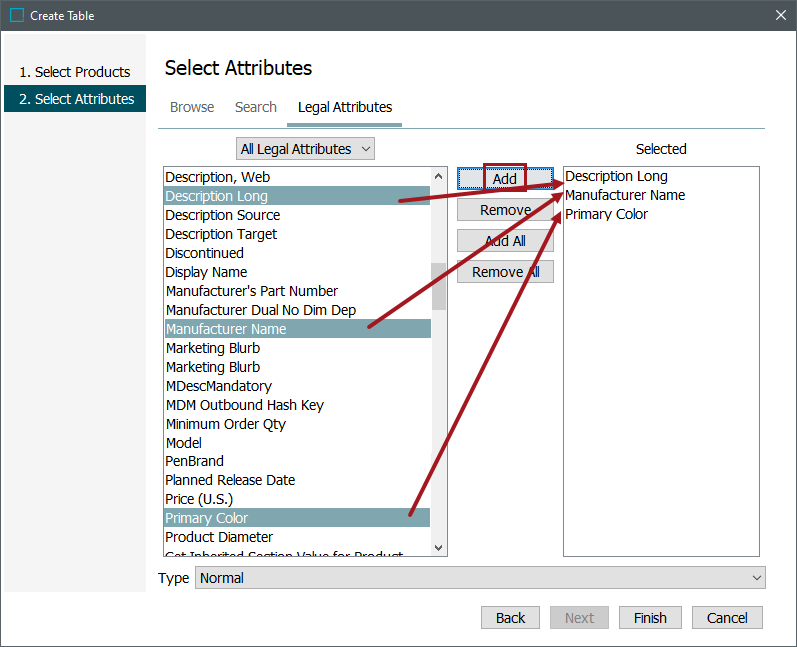
Task: Switch to the Search tab
Action: click(x=256, y=107)
